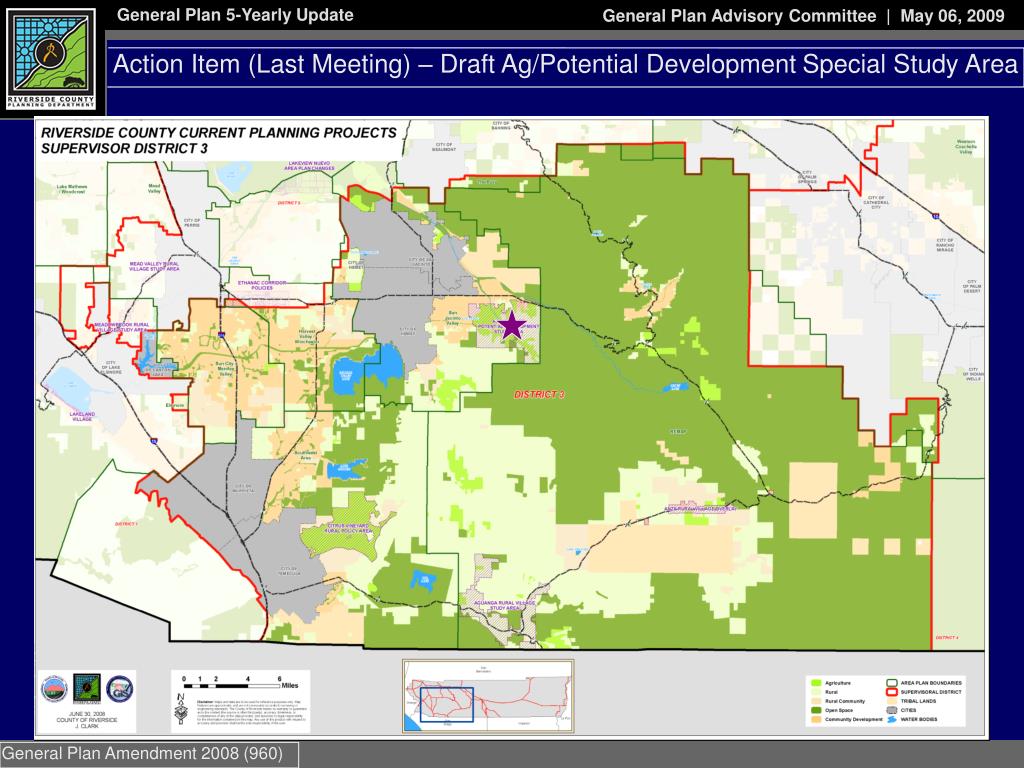
Task: Click the 'Aguanga Rural Village Study Area' label
Action: click(504, 605)
